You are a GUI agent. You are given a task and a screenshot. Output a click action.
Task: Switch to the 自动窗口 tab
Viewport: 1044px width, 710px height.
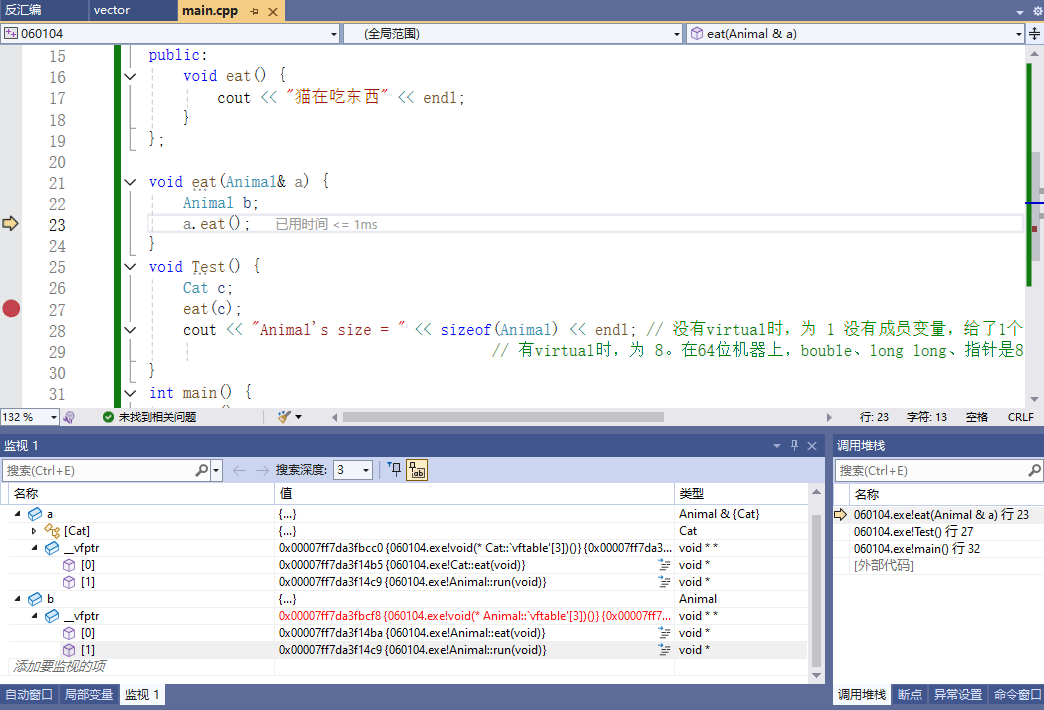point(29,695)
